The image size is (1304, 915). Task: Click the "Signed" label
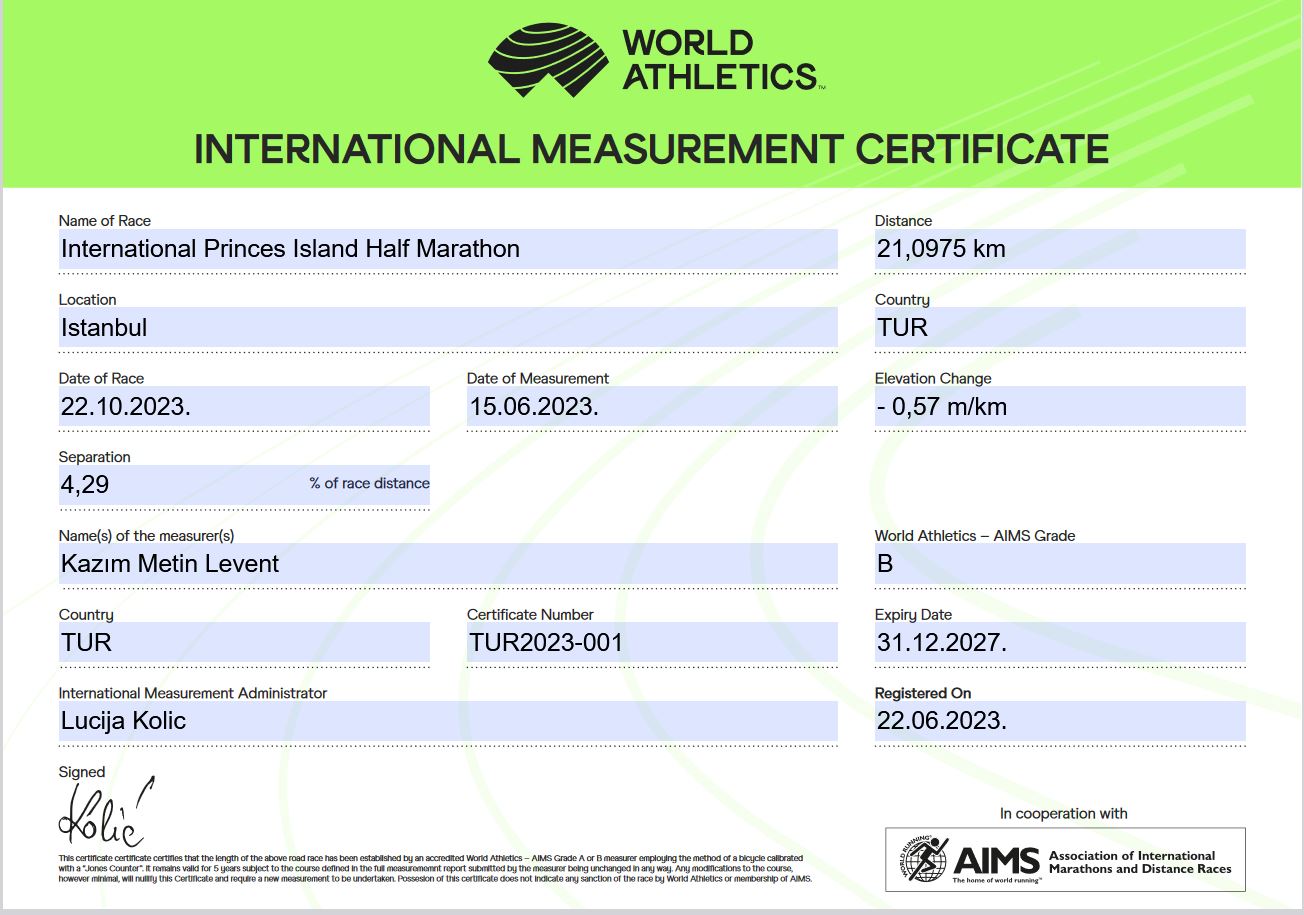pos(82,772)
